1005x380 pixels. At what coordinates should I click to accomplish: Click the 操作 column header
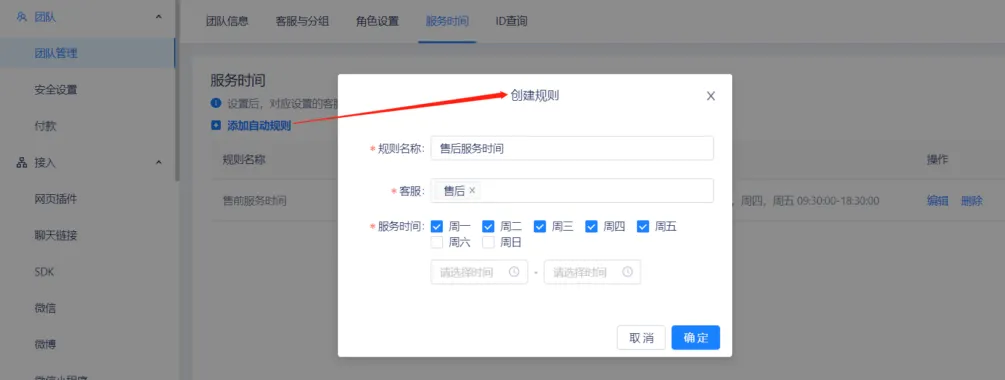pos(937,160)
